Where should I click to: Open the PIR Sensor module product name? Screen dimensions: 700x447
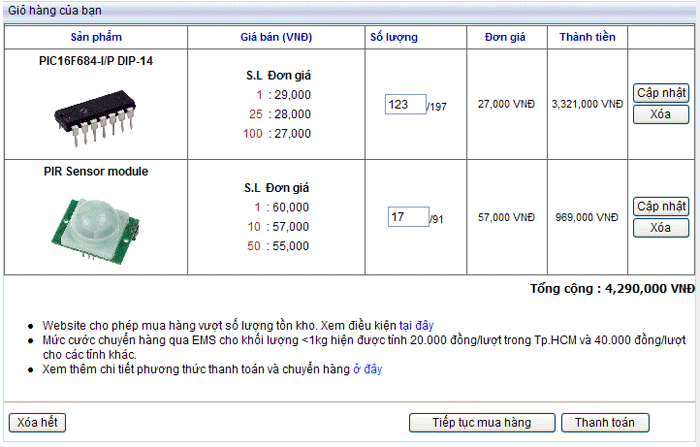[96, 172]
